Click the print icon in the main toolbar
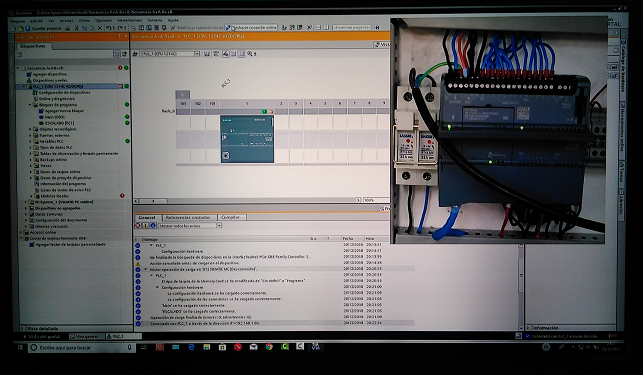This screenshot has height=375, width=643. pyautogui.click(x=68, y=28)
